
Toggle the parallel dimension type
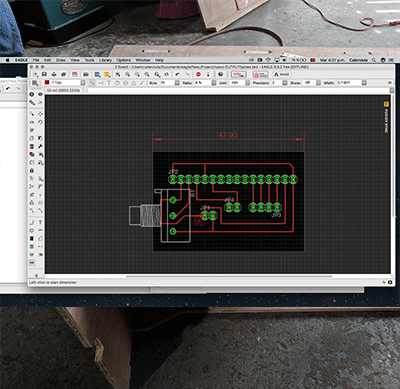pos(93,83)
